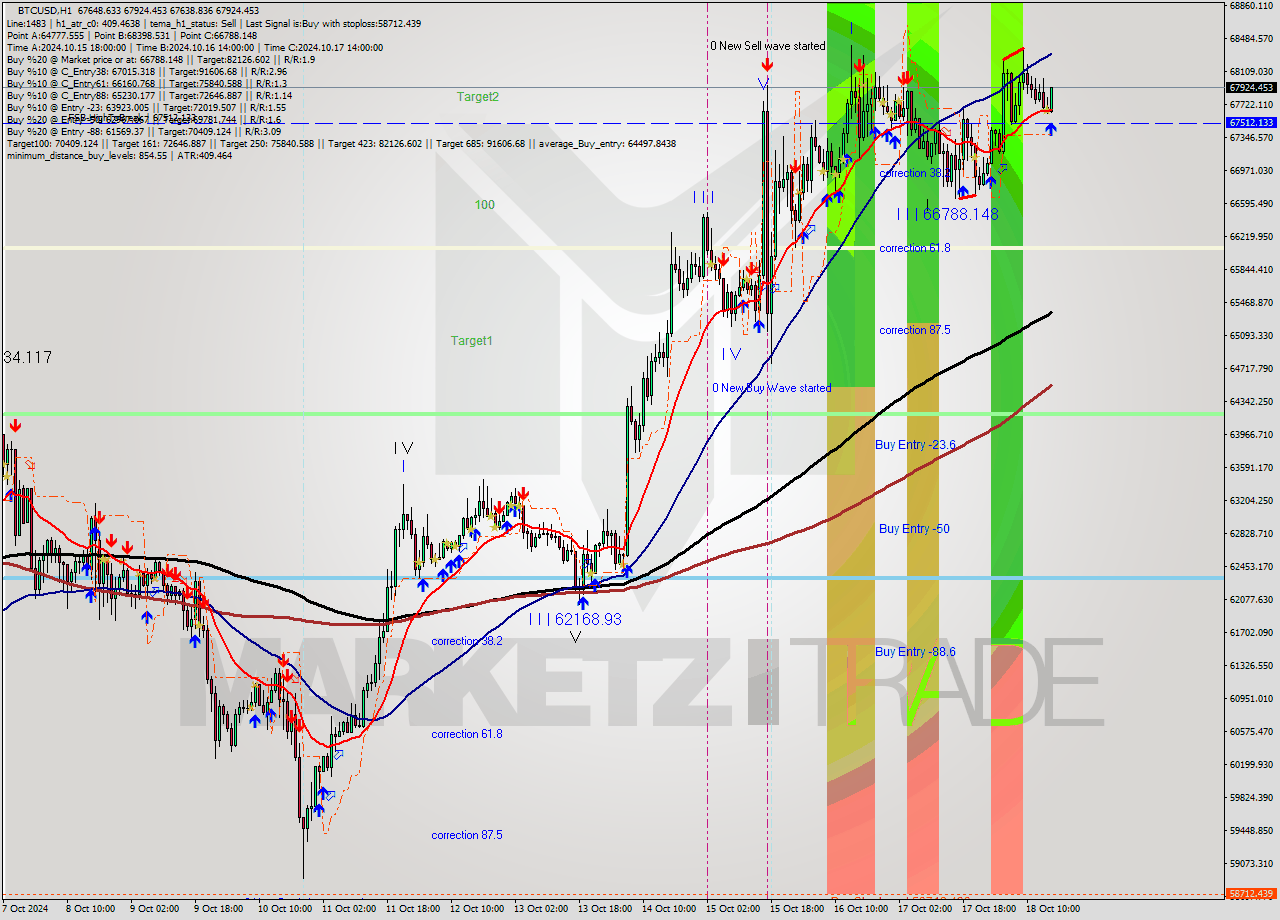Click the 34.117 value at left edge
This screenshot has width=1280, height=920.
coord(28,357)
